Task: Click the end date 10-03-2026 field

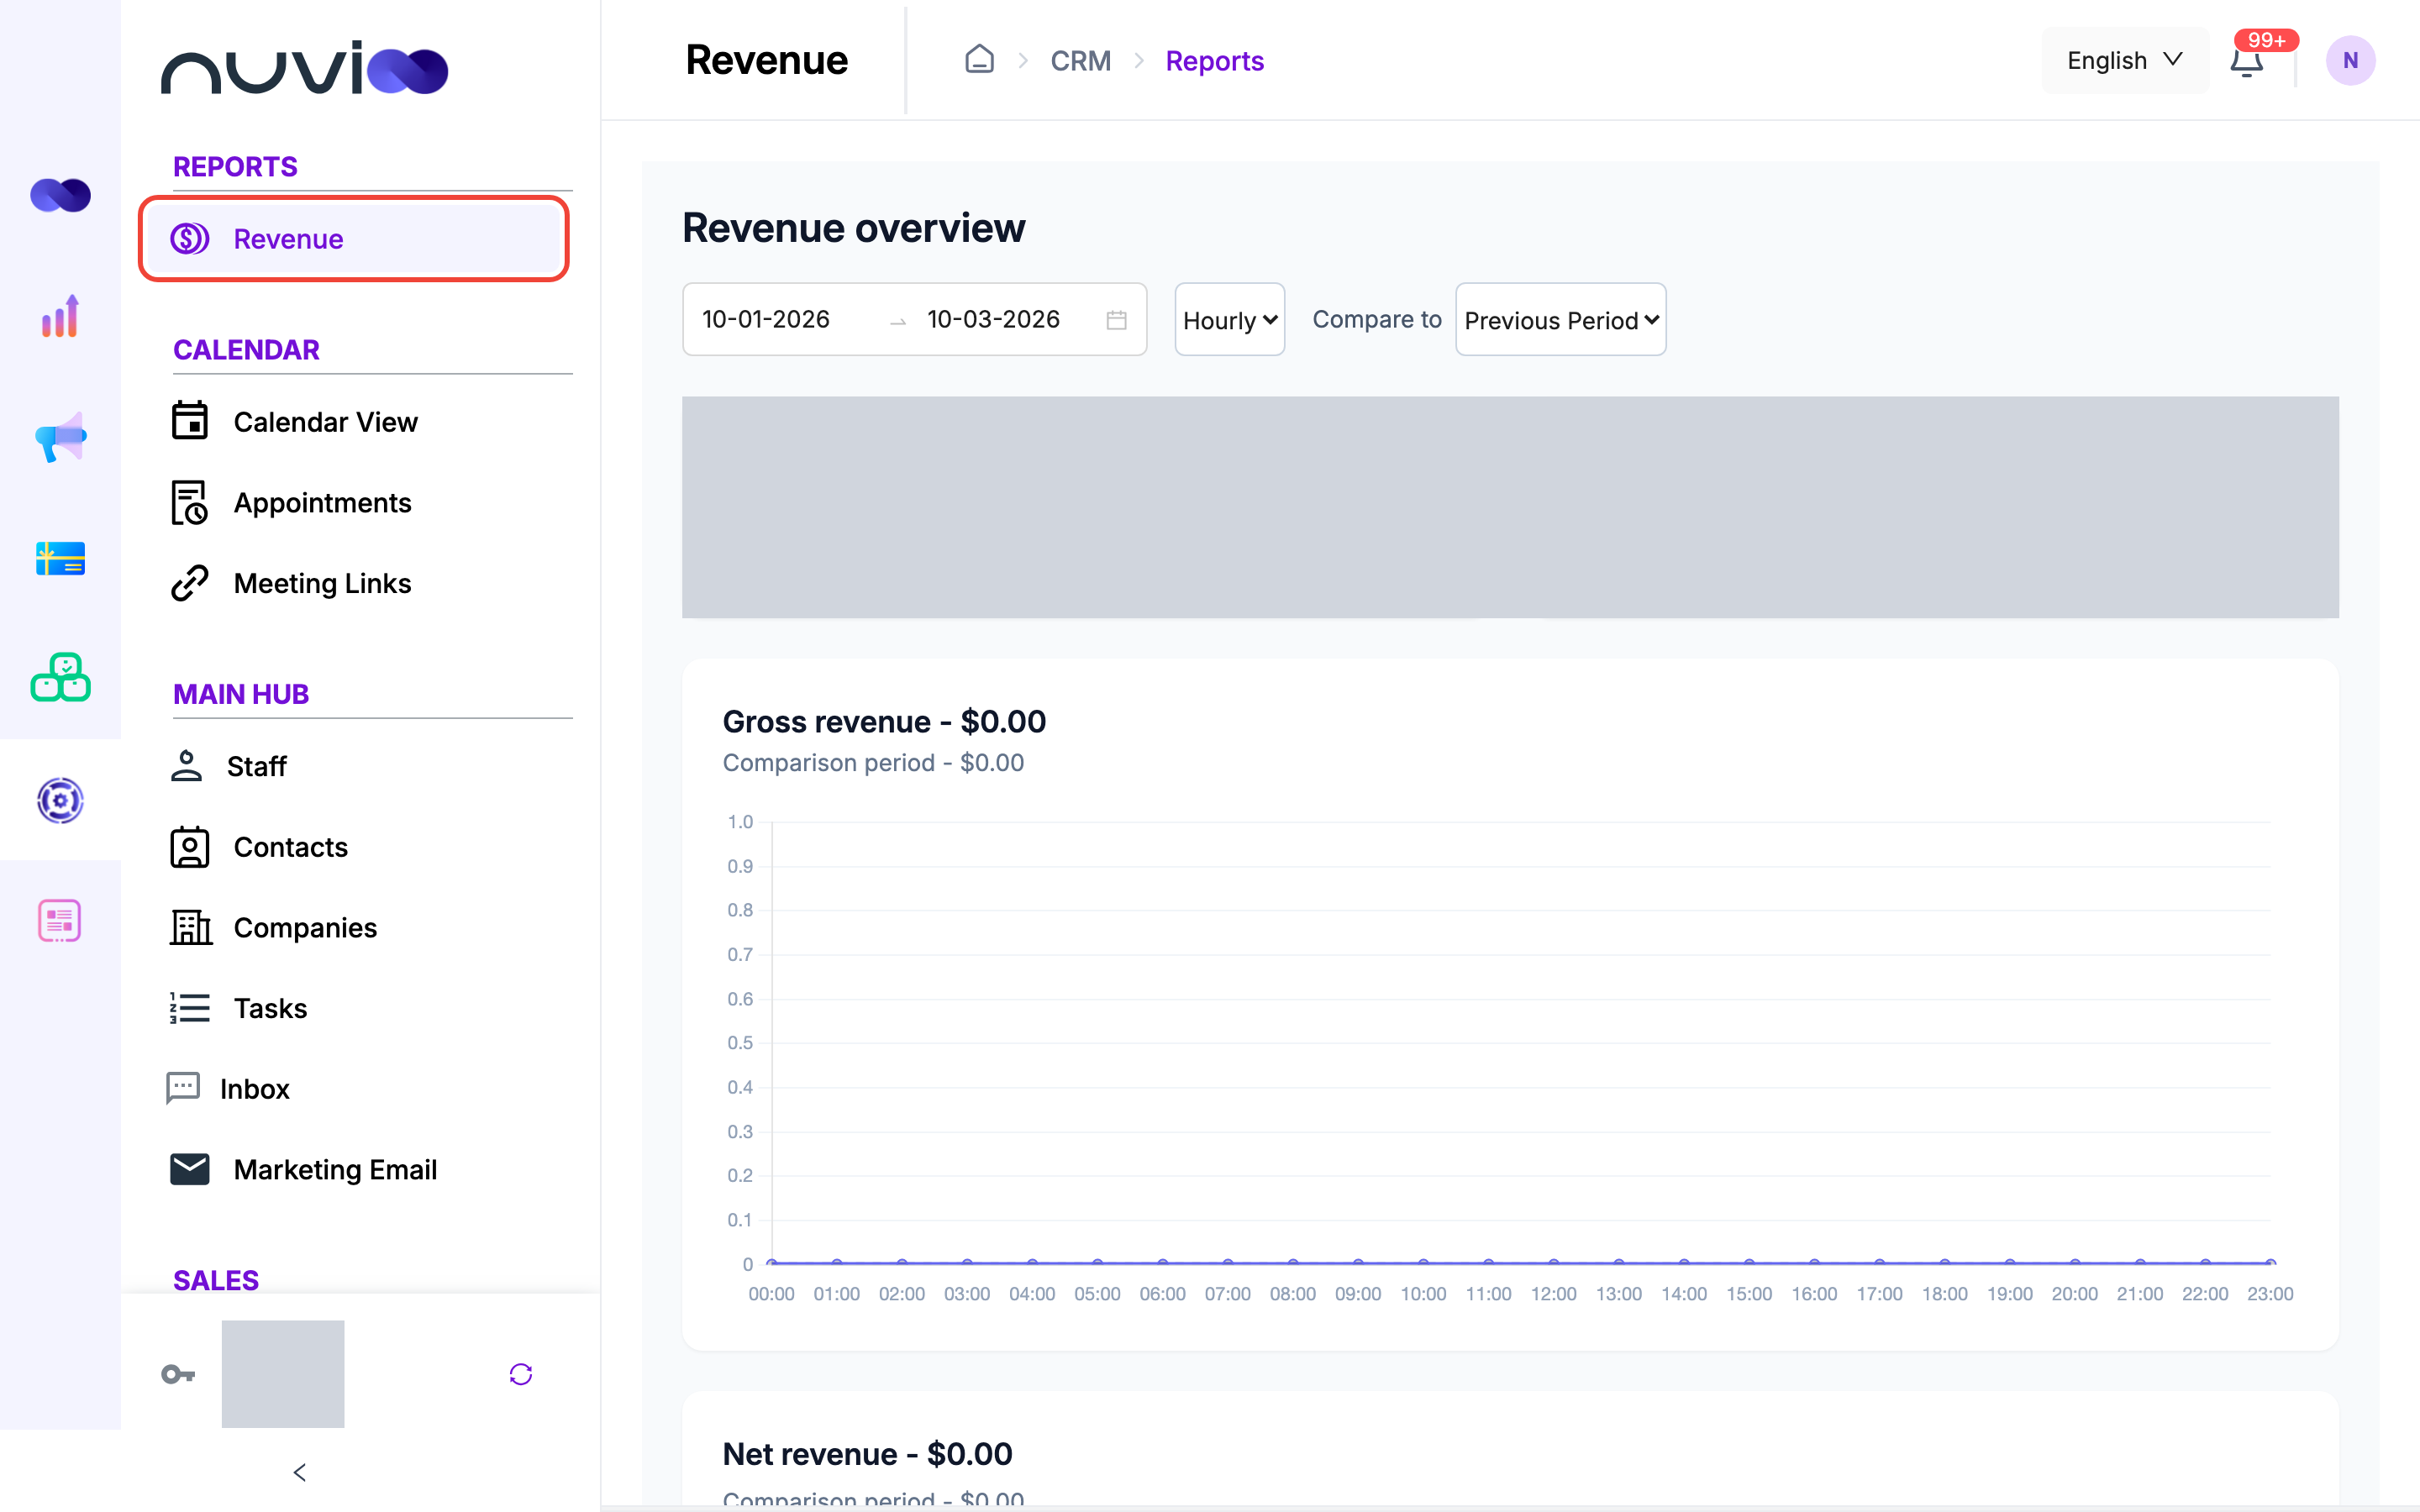Action: point(993,319)
